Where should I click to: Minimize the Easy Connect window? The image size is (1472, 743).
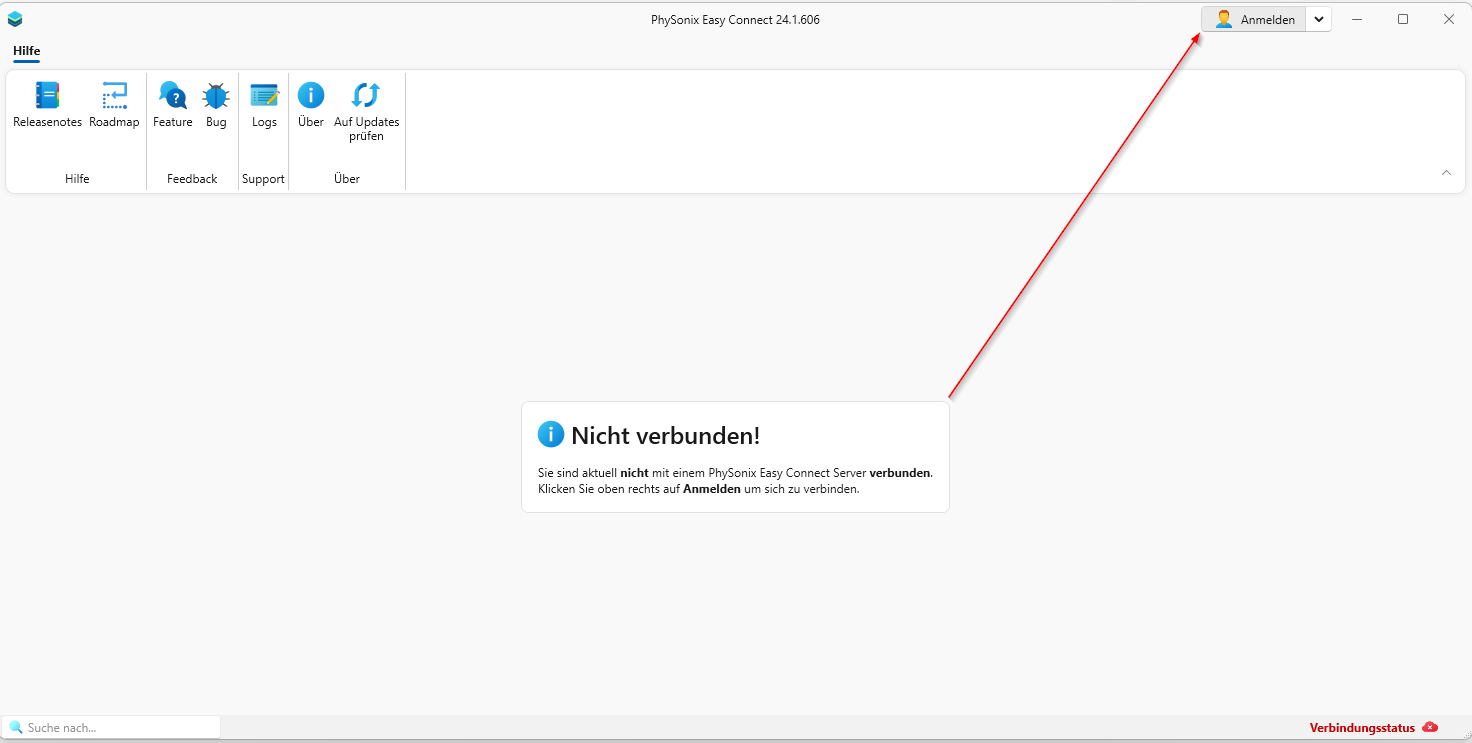point(1357,19)
